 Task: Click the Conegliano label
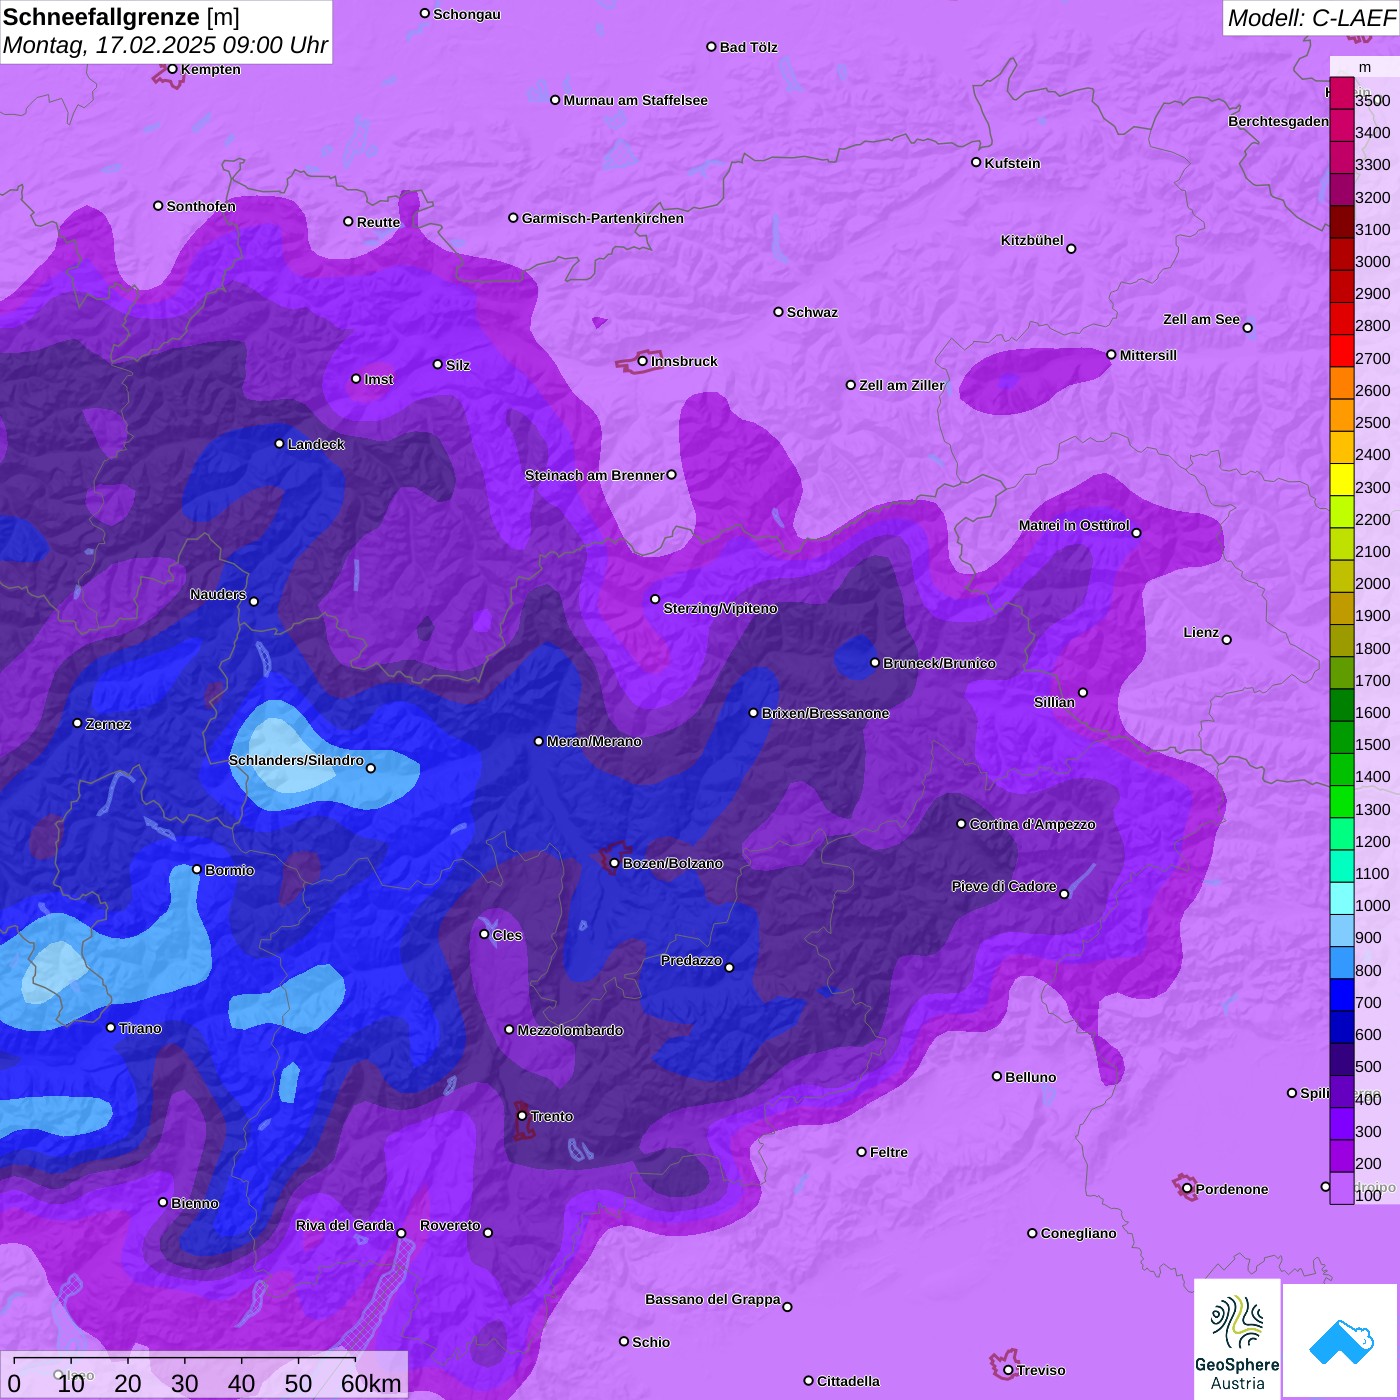click(1078, 1233)
